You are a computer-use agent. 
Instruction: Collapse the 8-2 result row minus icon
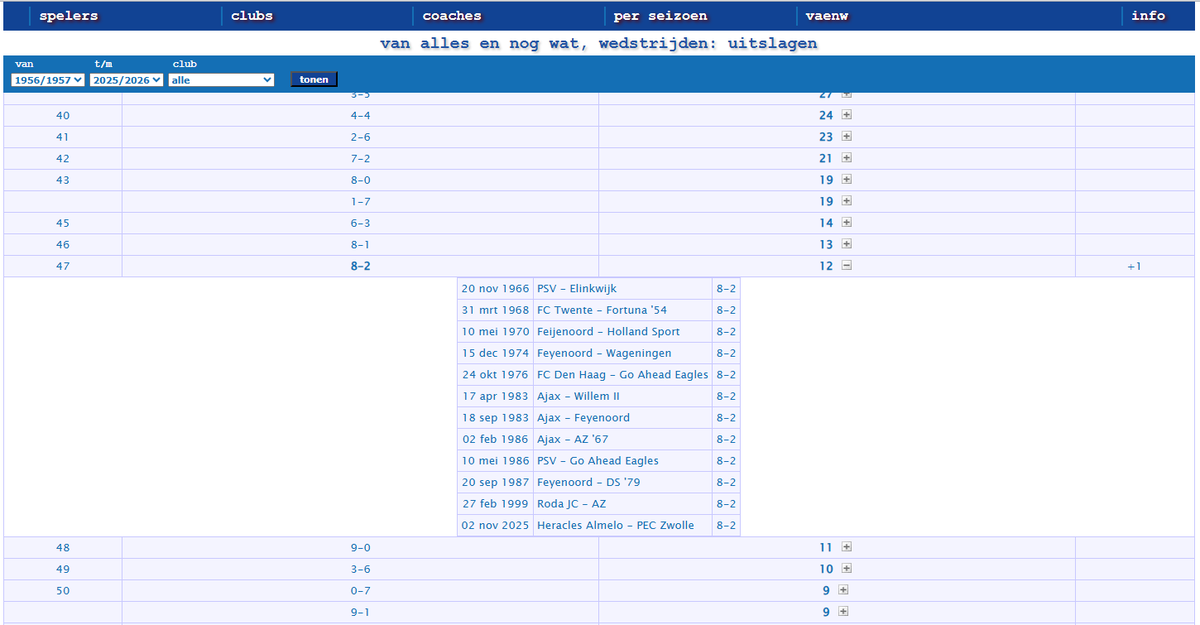coord(846,266)
